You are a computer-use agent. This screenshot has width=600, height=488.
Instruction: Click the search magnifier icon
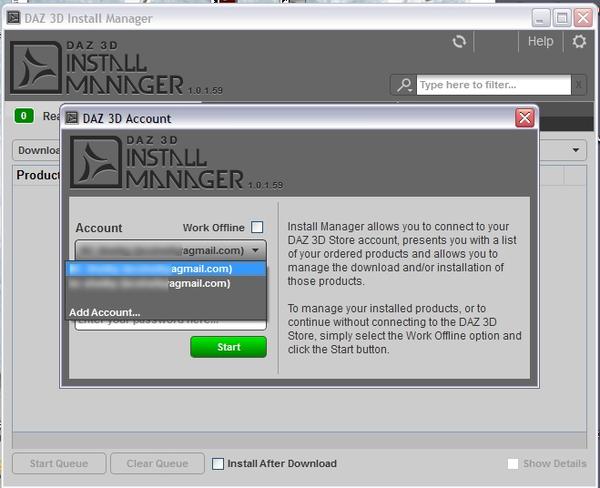click(x=404, y=85)
